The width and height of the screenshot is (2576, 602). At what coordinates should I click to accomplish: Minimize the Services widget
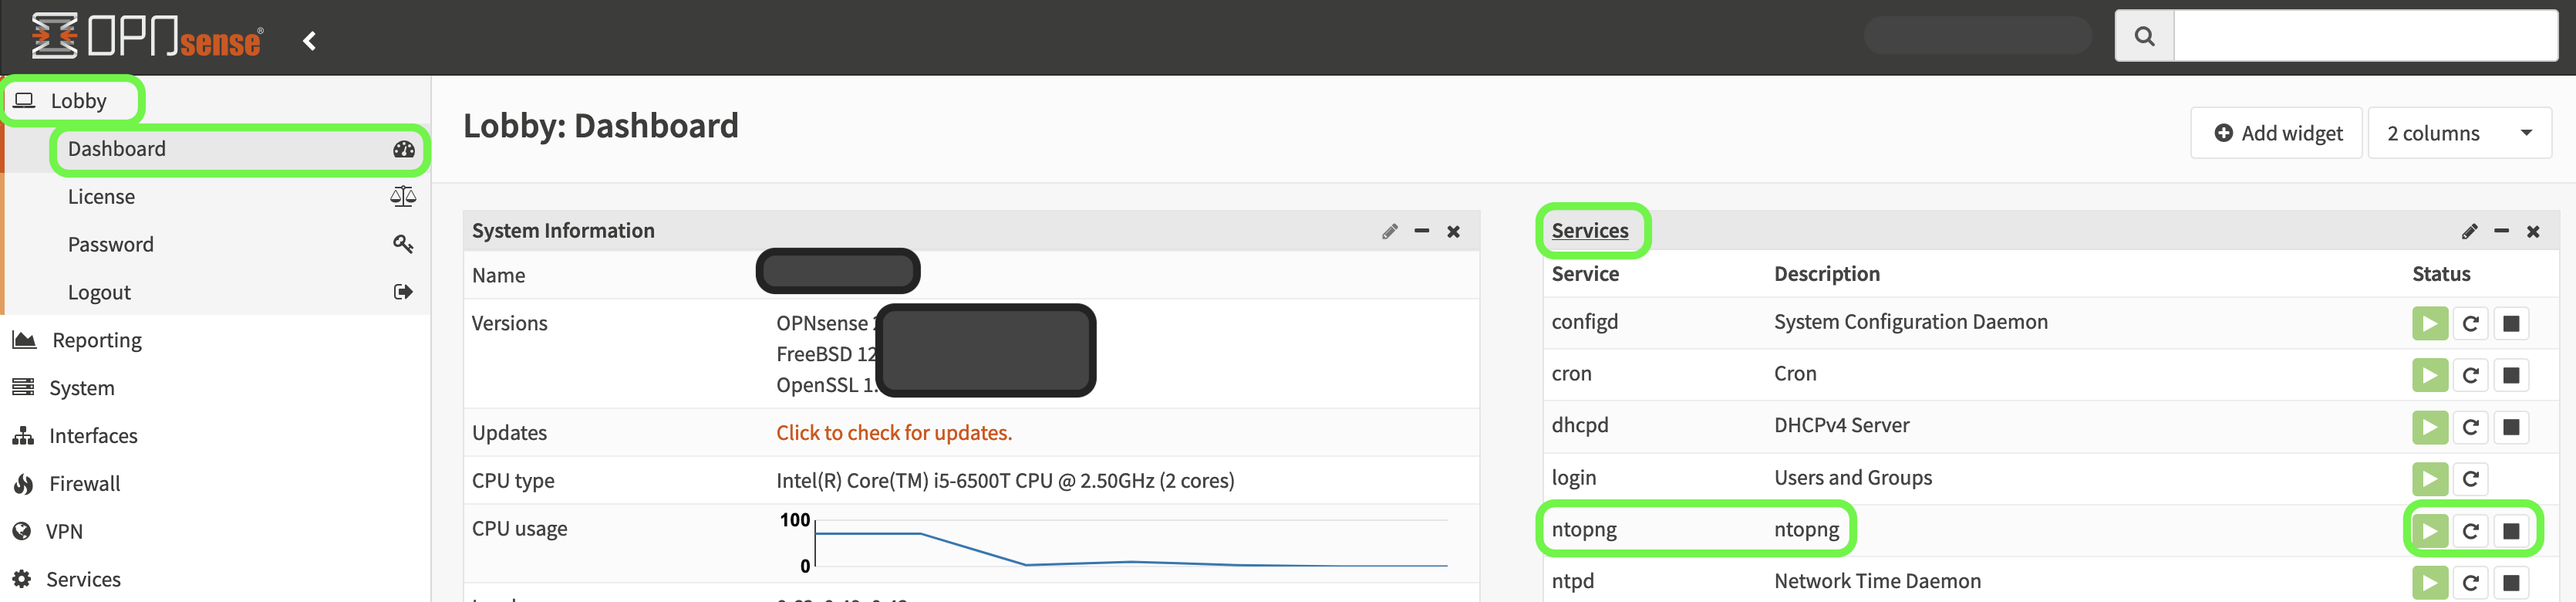[x=2501, y=231]
